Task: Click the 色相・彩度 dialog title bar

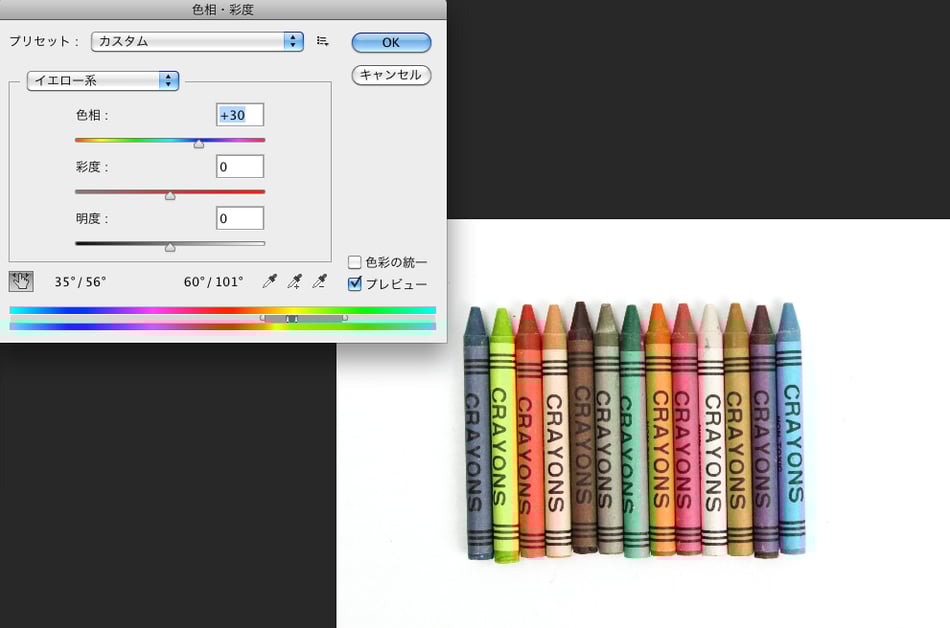Action: [x=223, y=10]
